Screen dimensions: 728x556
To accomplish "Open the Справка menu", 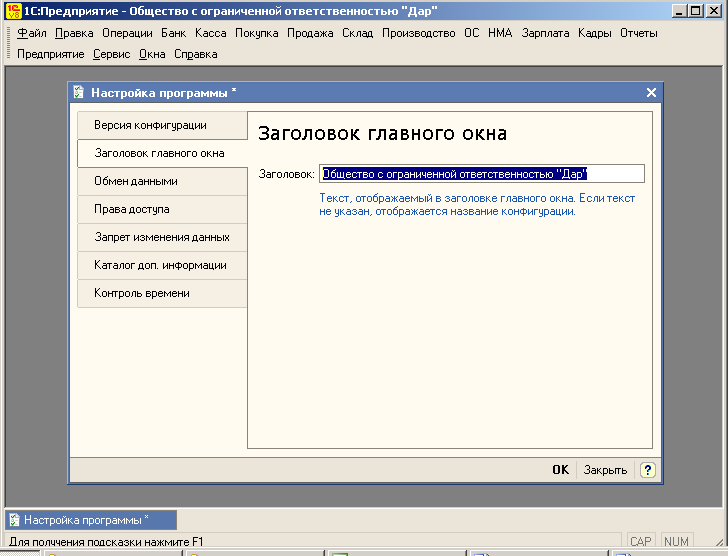I will pyautogui.click(x=195, y=54).
